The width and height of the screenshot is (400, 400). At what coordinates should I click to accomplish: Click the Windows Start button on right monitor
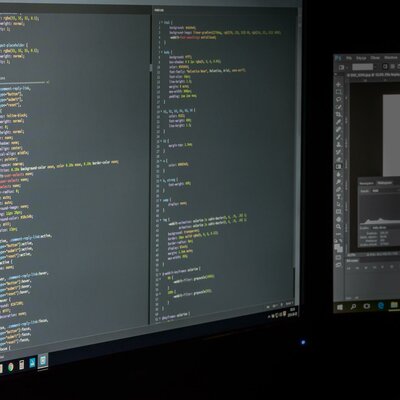pos(340,307)
